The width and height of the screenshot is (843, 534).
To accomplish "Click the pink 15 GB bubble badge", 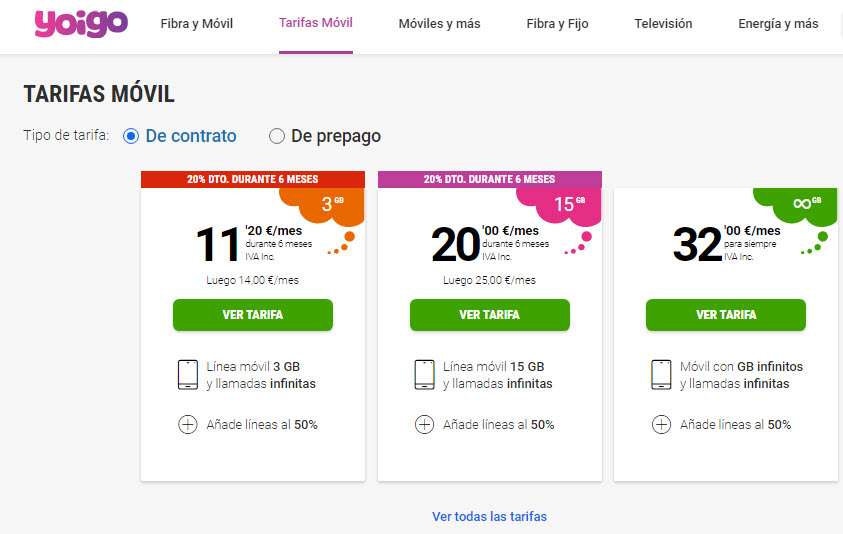I will (x=560, y=206).
